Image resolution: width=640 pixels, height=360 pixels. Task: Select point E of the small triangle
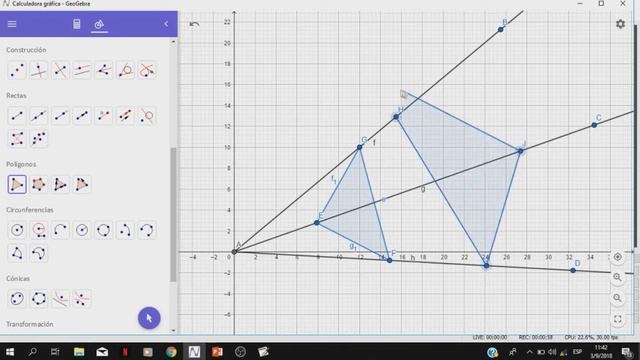pos(317,222)
